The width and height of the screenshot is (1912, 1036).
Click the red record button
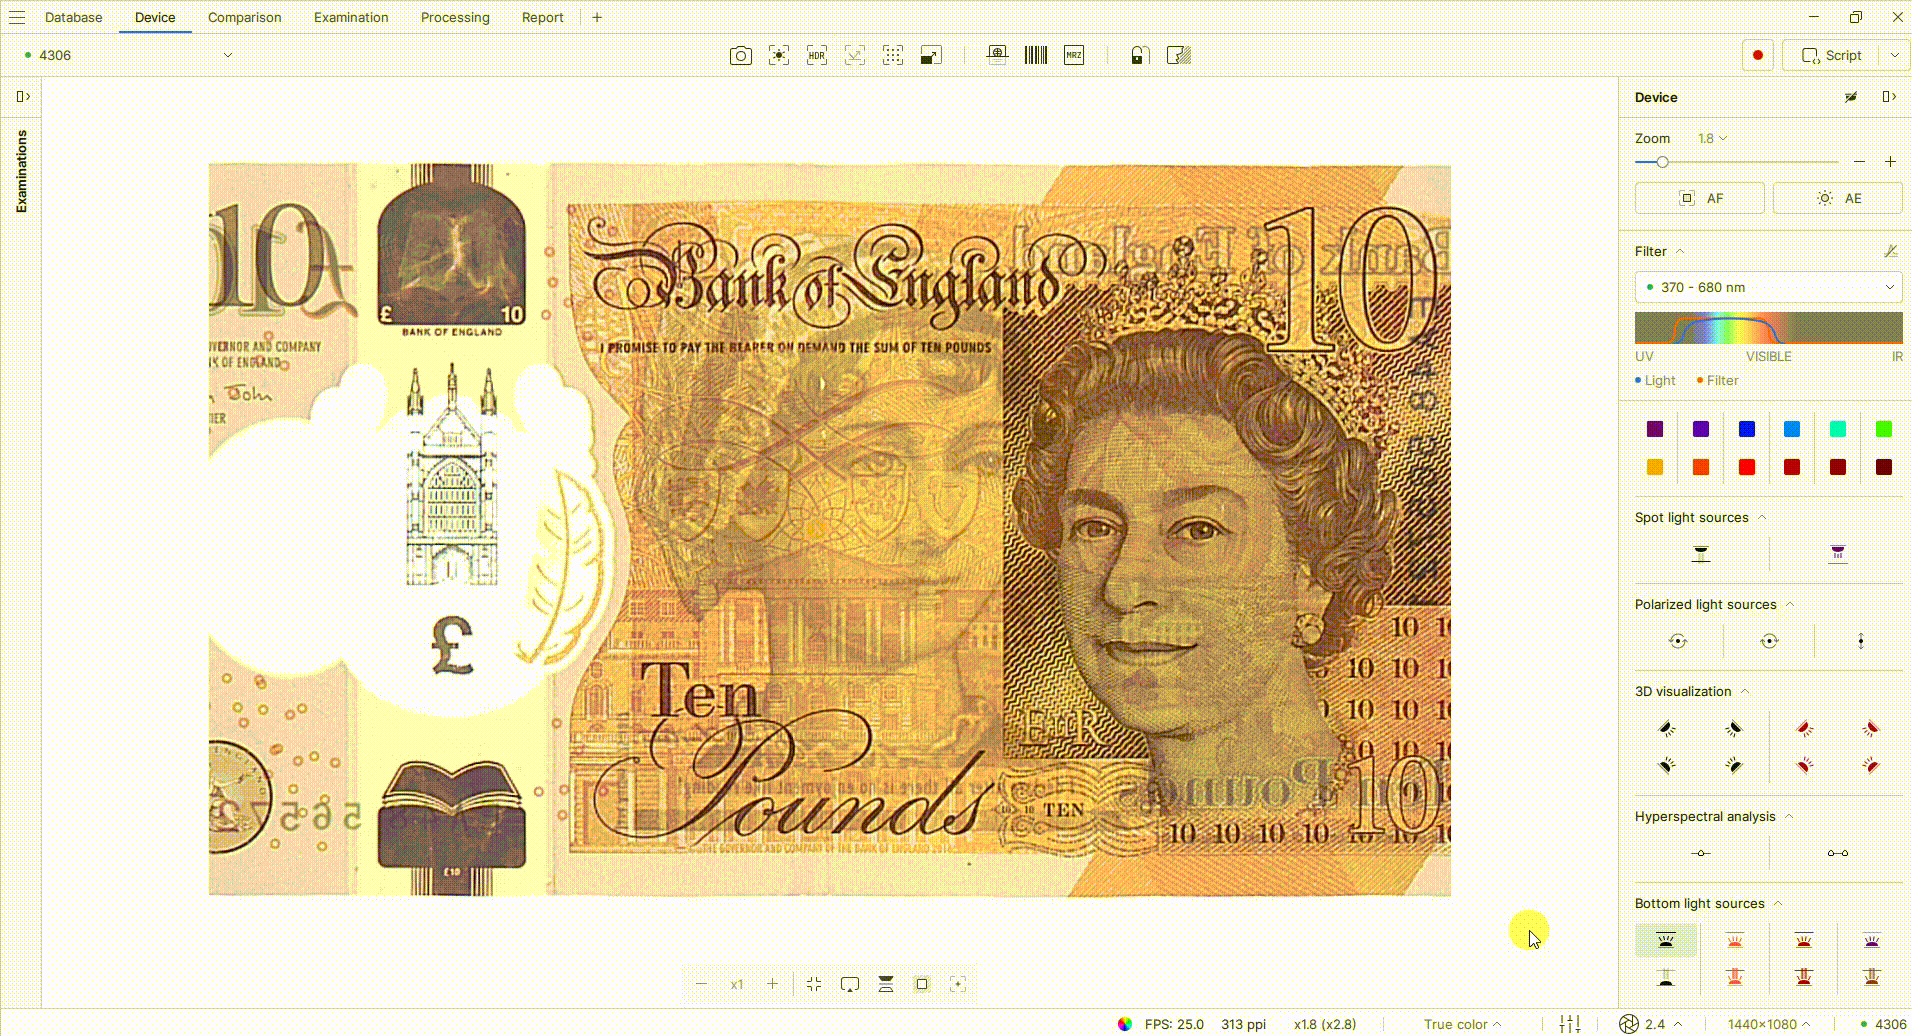pos(1758,55)
